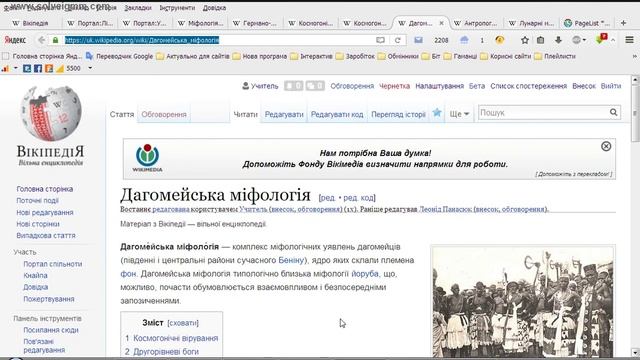Open the Бета link
The height and width of the screenshot is (360, 640).
(x=477, y=86)
